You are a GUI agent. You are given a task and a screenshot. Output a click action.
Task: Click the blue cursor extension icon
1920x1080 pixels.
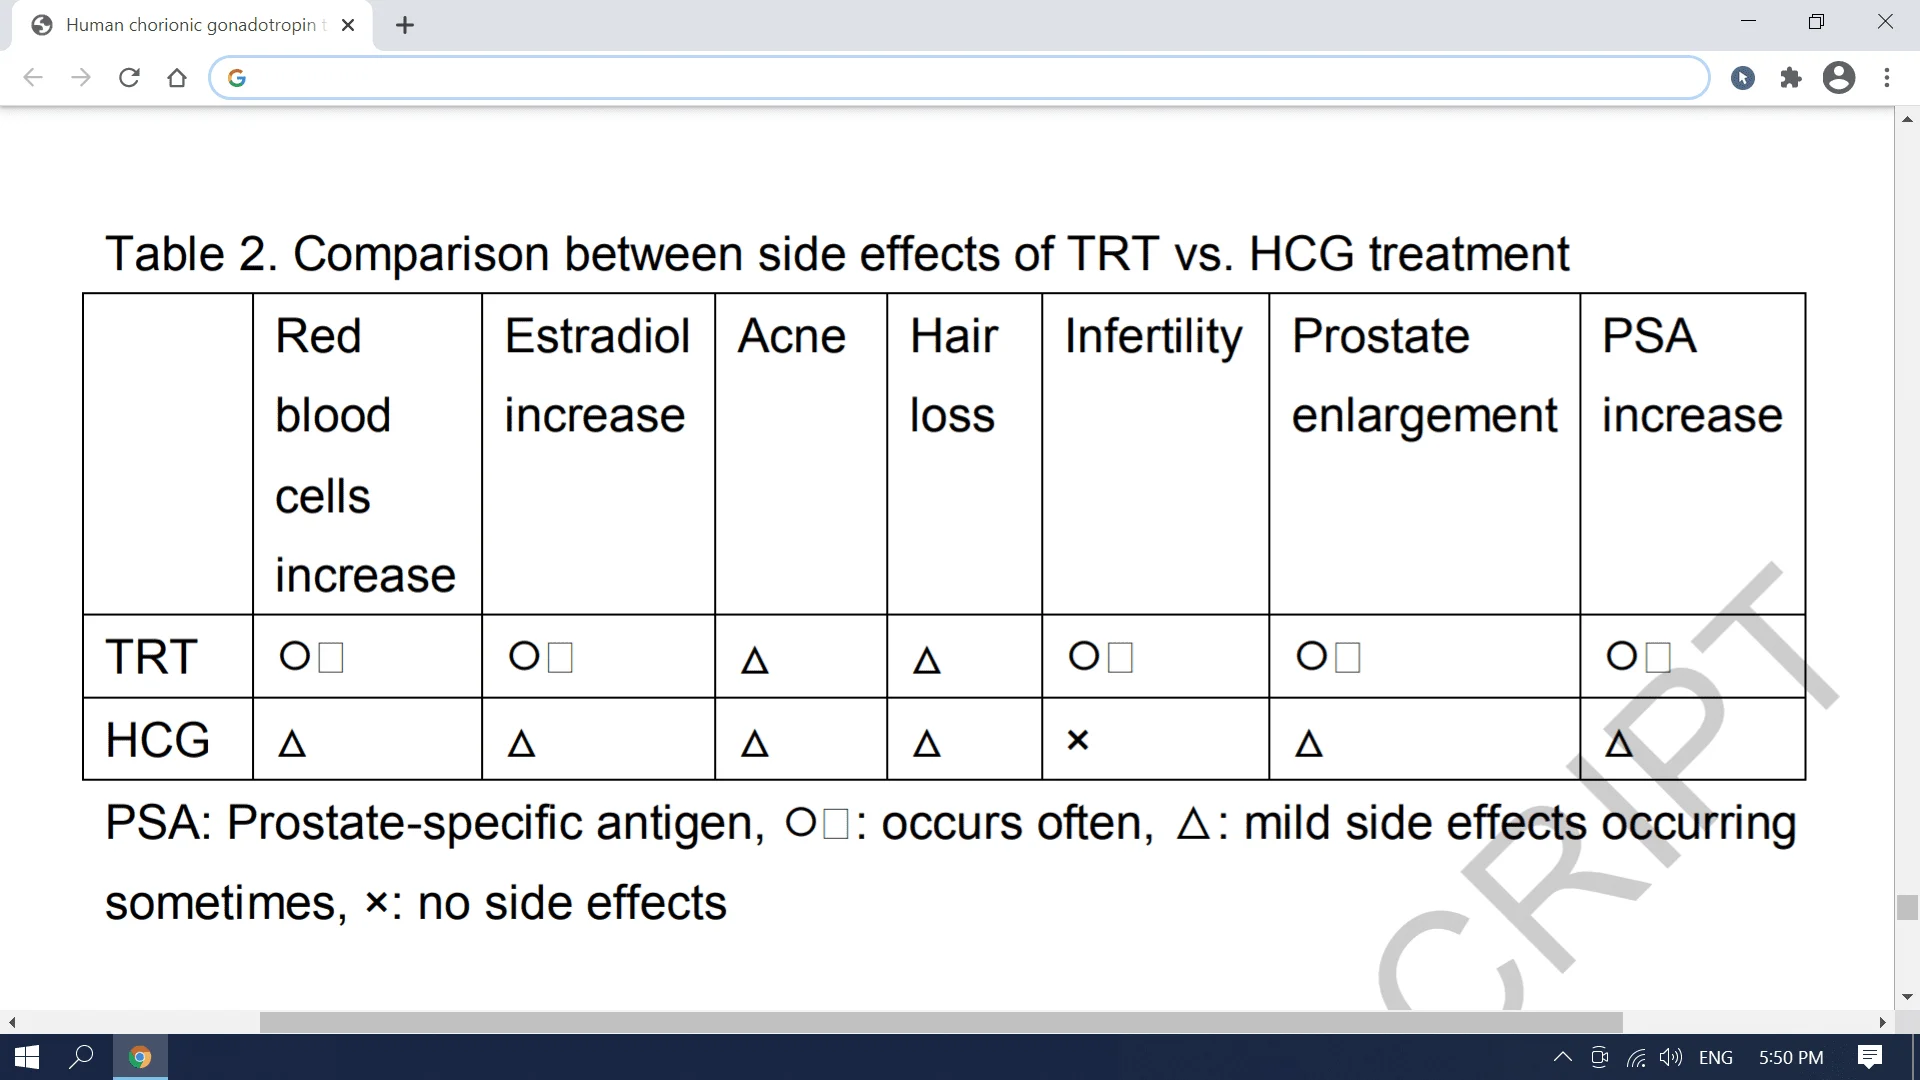point(1743,78)
